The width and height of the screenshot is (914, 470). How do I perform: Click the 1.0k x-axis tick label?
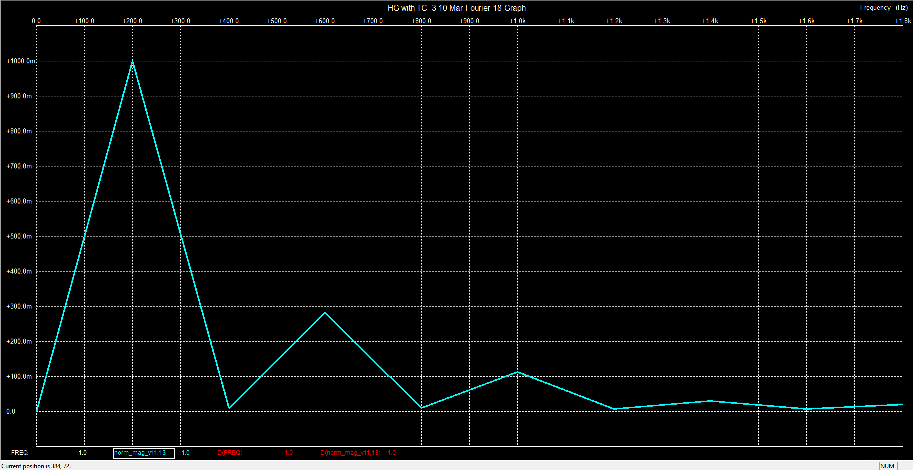click(517, 20)
